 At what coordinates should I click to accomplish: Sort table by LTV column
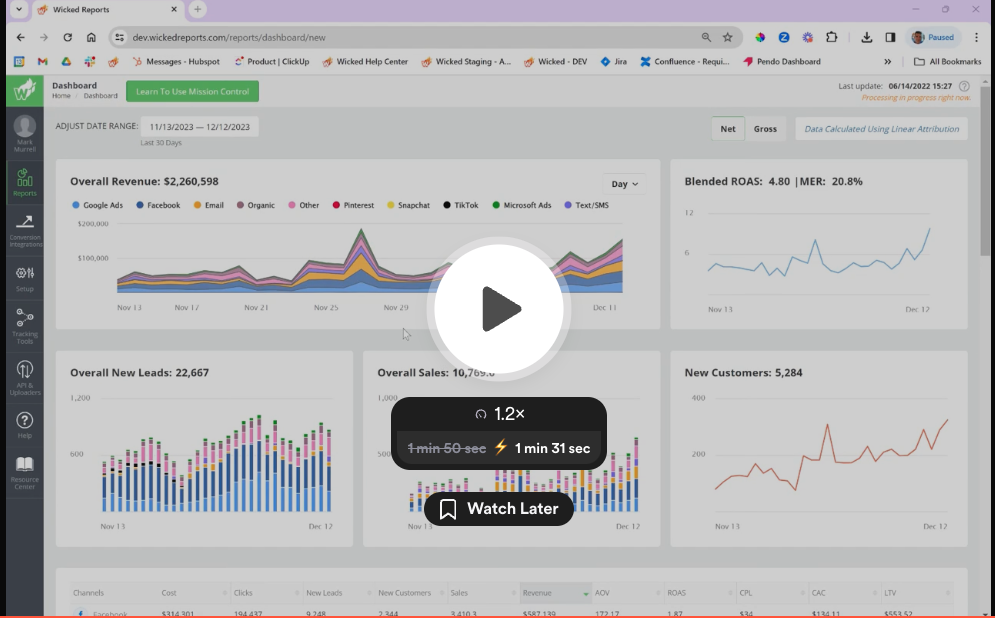[x=918, y=593]
